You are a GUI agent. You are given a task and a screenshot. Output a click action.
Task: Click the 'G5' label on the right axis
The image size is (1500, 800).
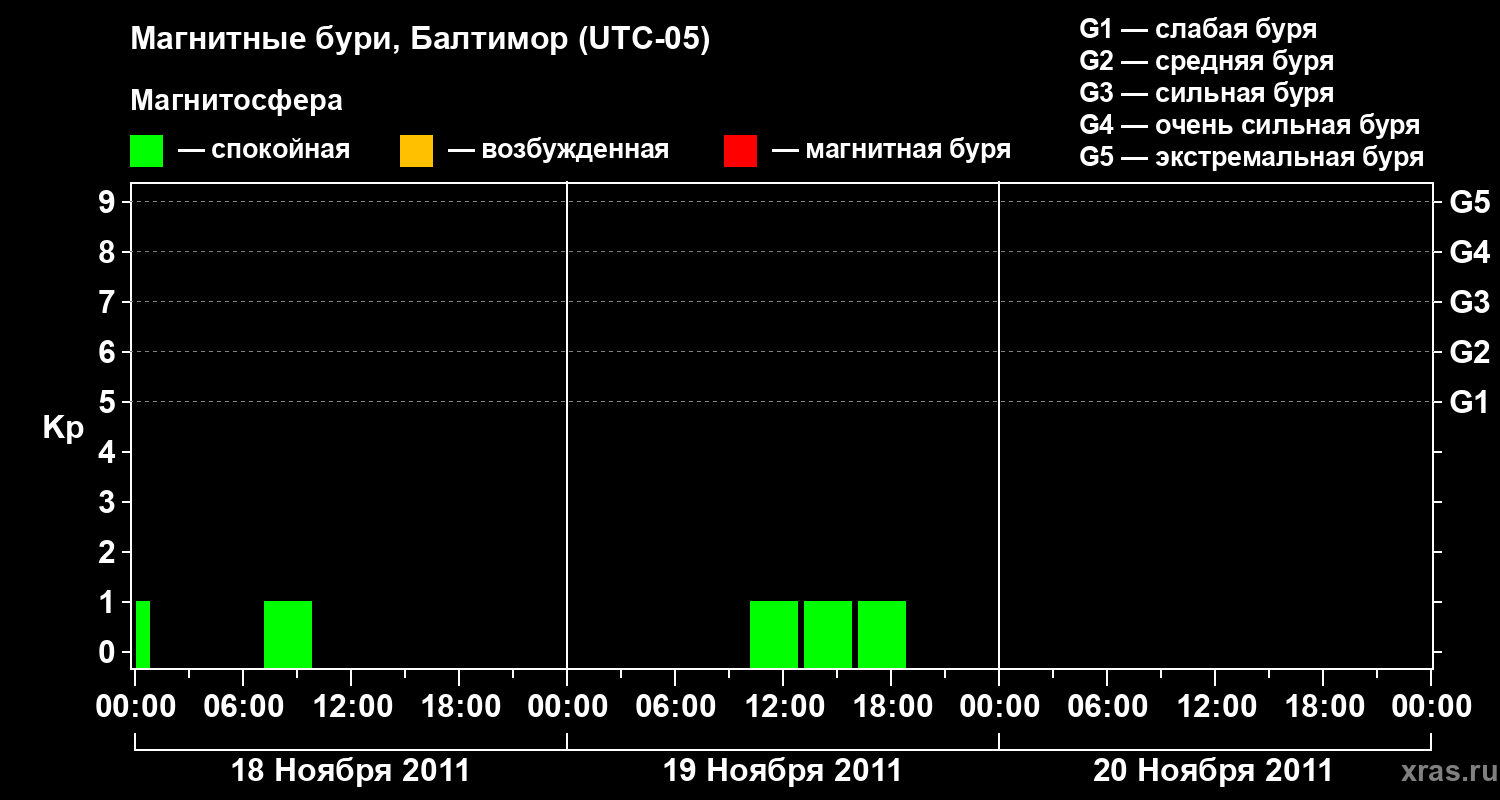(x=1469, y=202)
